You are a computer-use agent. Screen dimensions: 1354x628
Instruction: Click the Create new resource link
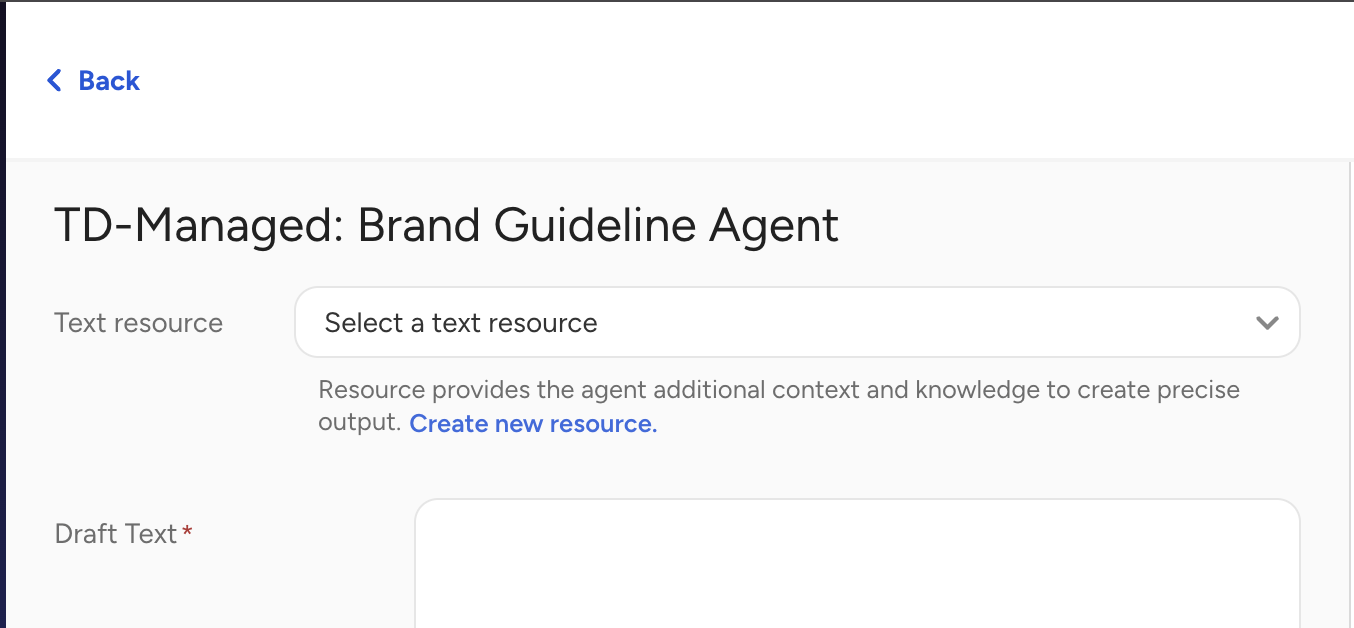533,424
